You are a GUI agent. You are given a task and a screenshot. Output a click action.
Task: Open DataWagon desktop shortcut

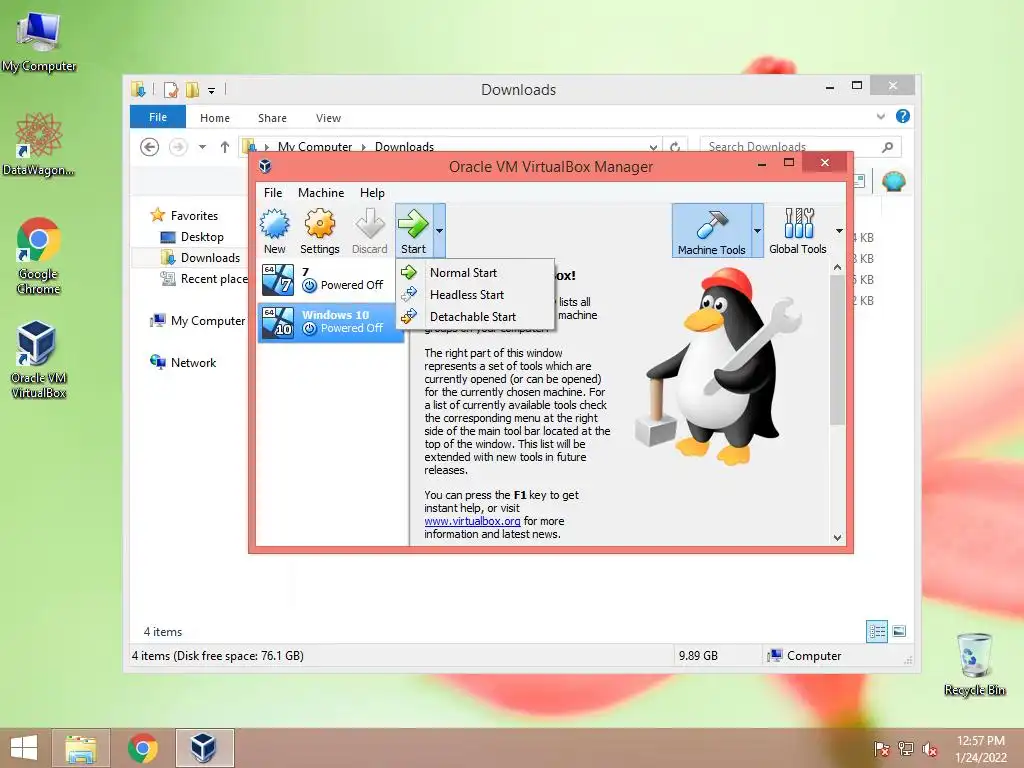(x=39, y=144)
